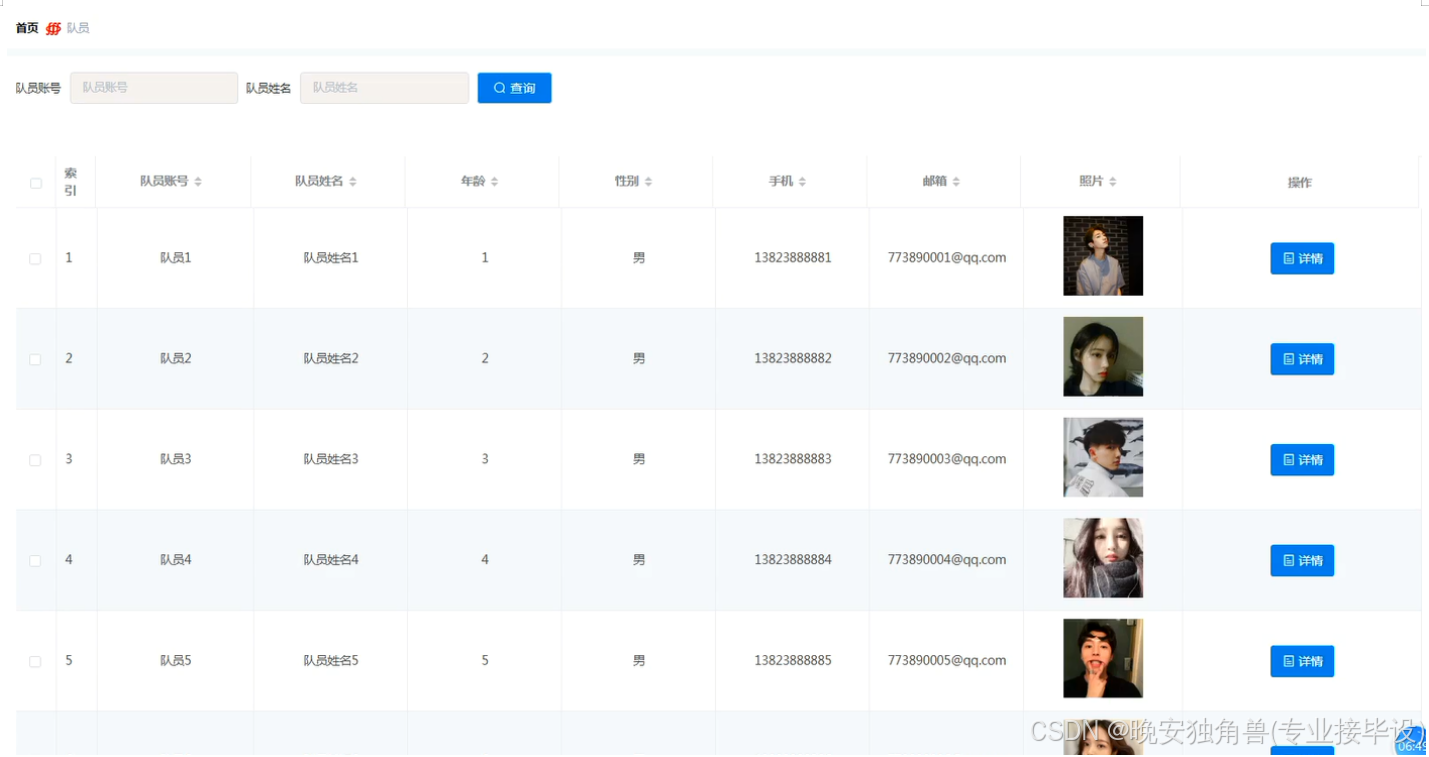
Task: Check the box for row 队员2
Action: click(35, 360)
